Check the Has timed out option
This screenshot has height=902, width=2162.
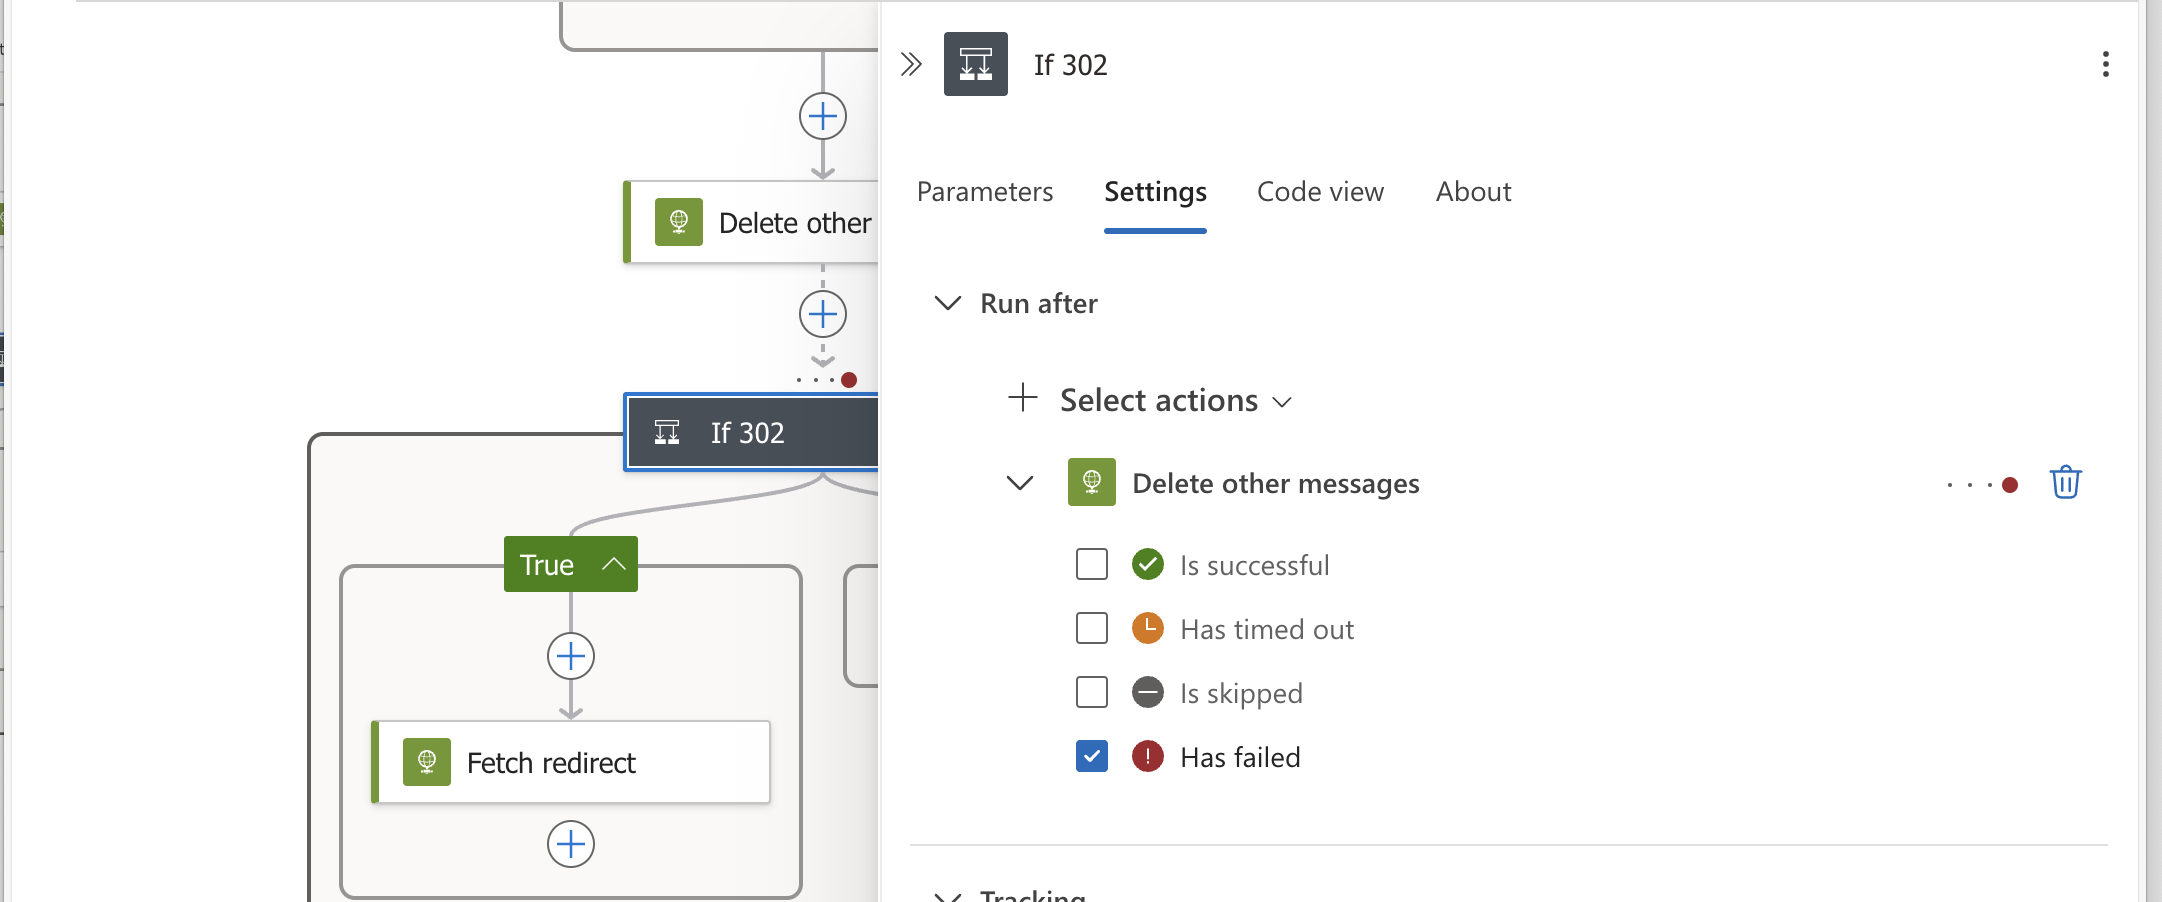(x=1091, y=628)
